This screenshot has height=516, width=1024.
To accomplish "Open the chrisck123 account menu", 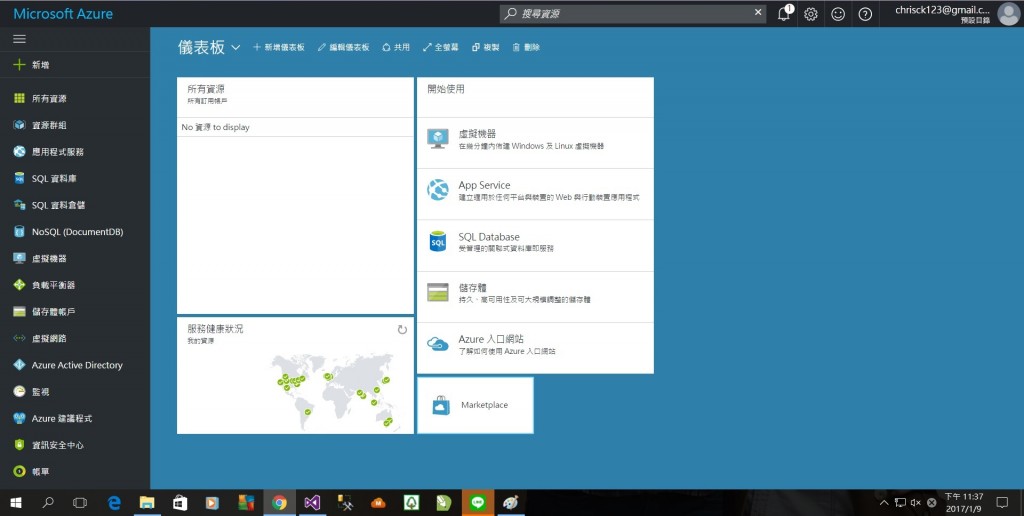I will click(x=957, y=14).
